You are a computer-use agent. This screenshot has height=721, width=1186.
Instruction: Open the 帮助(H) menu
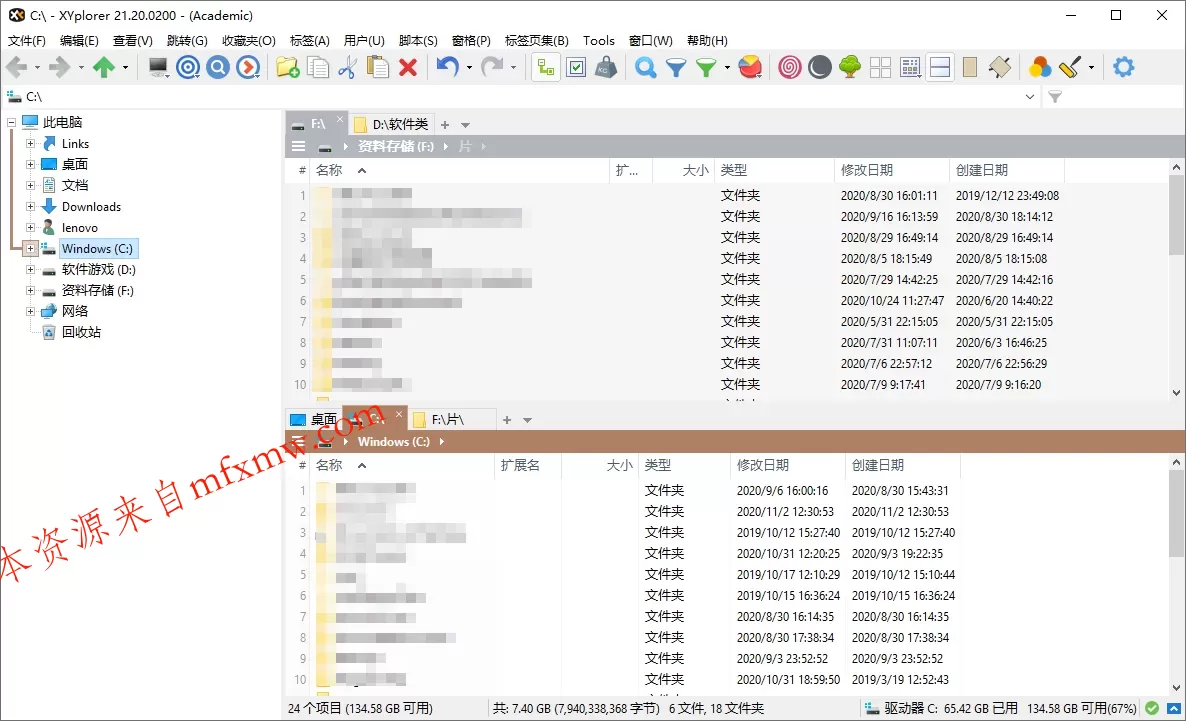[x=707, y=40]
